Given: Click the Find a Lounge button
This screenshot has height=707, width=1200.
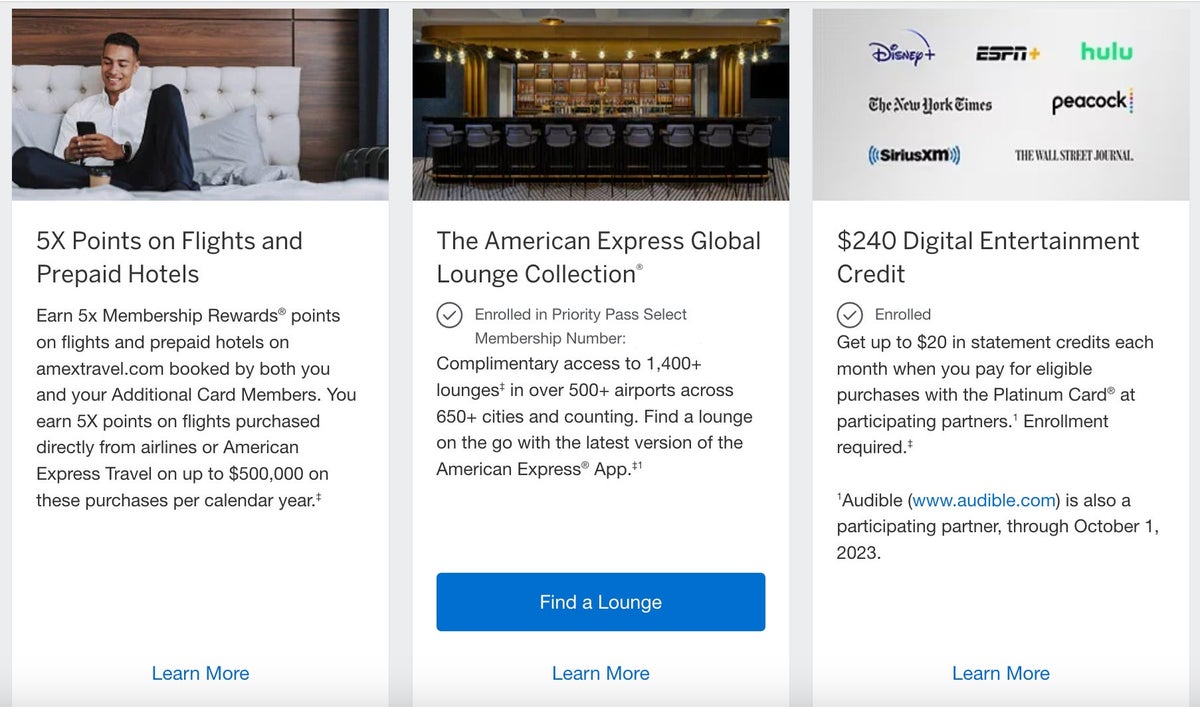Looking at the screenshot, I should click(x=600, y=601).
